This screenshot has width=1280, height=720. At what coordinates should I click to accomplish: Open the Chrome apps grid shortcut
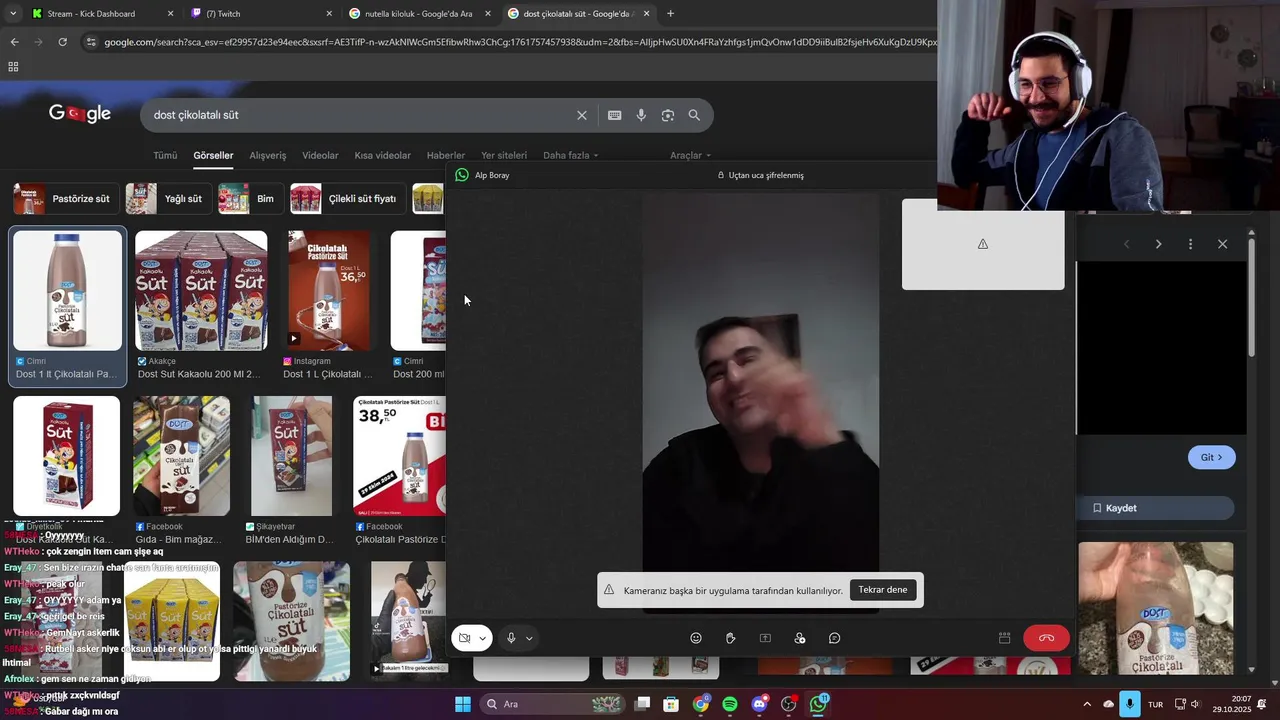pos(13,67)
